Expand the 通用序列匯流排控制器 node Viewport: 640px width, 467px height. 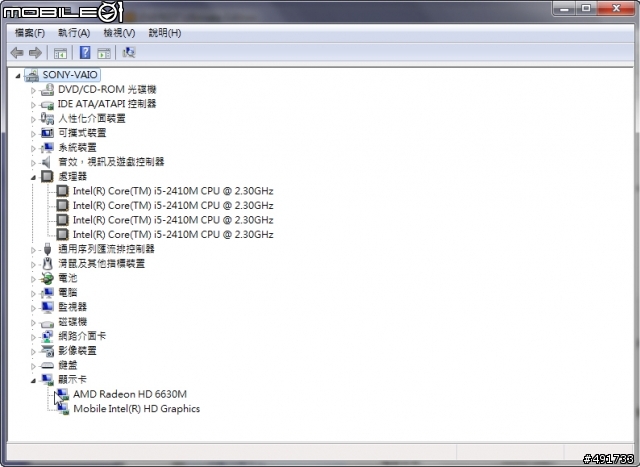[x=33, y=250]
